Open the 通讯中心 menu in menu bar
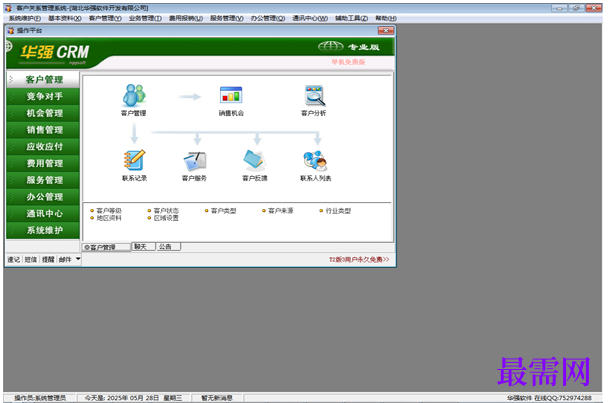 [x=310, y=18]
